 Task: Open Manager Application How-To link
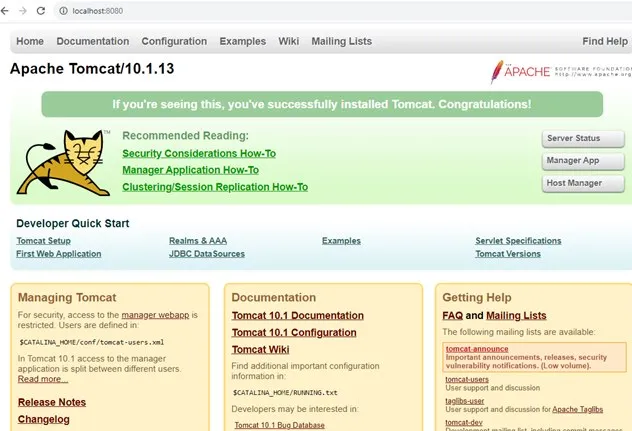191,170
